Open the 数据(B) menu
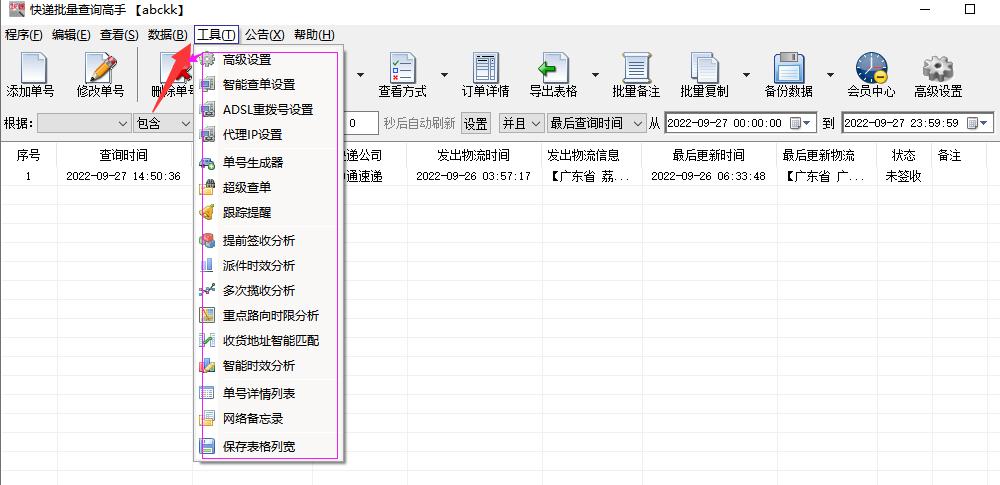 [x=168, y=35]
